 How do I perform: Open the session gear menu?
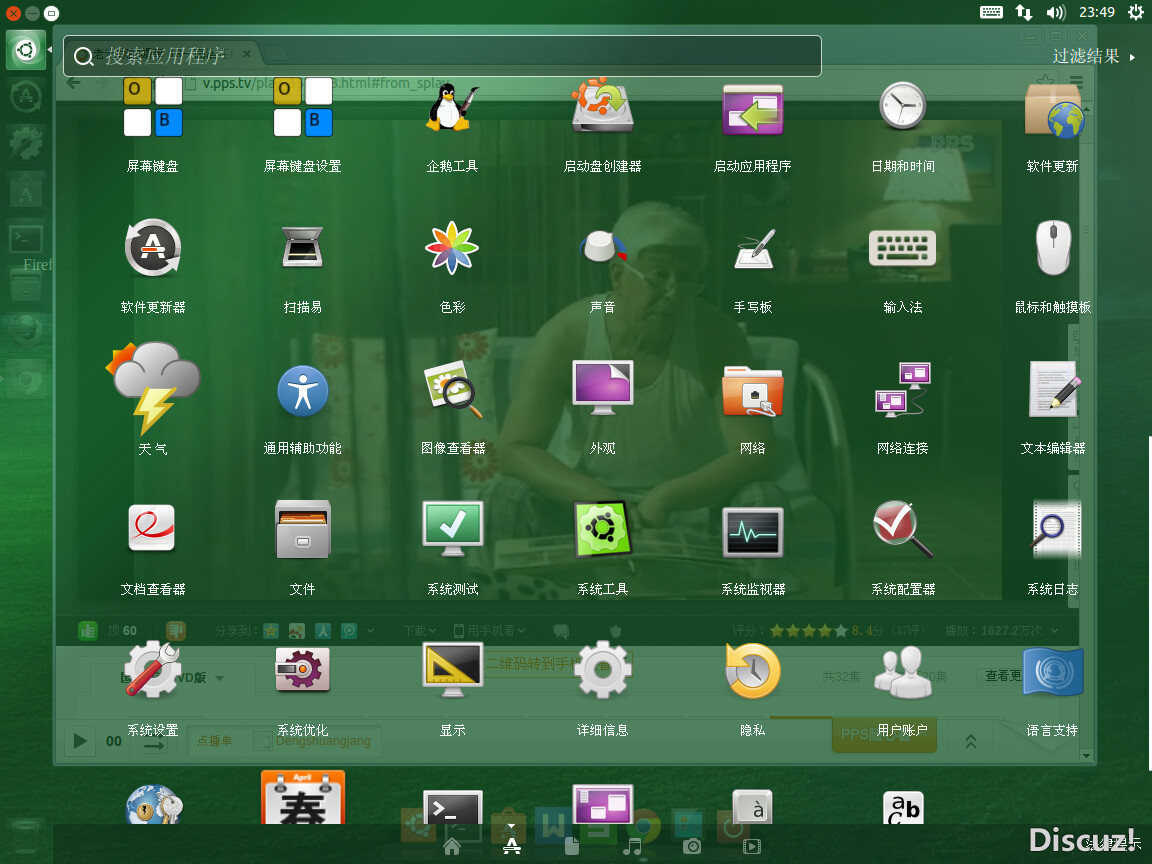(1135, 12)
